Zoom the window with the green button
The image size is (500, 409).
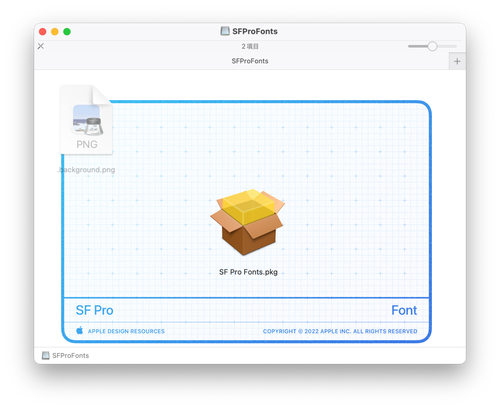click(67, 32)
